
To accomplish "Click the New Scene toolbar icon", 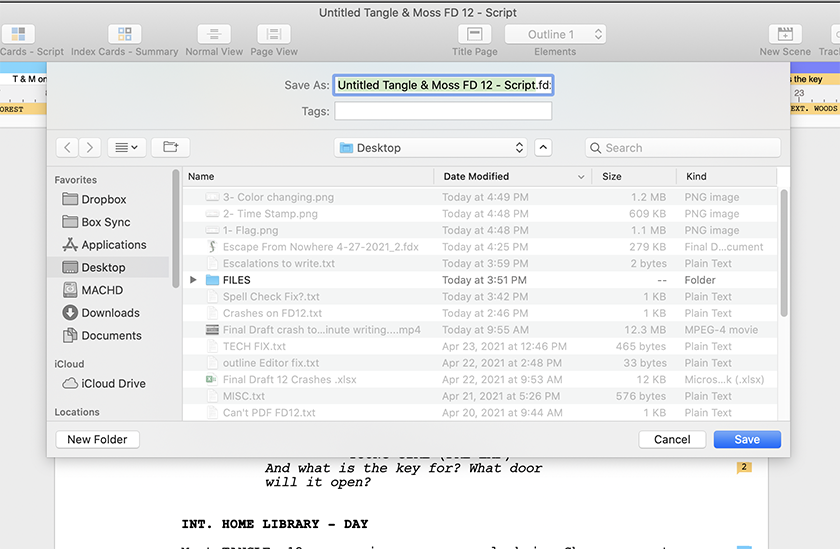I will coord(785,35).
